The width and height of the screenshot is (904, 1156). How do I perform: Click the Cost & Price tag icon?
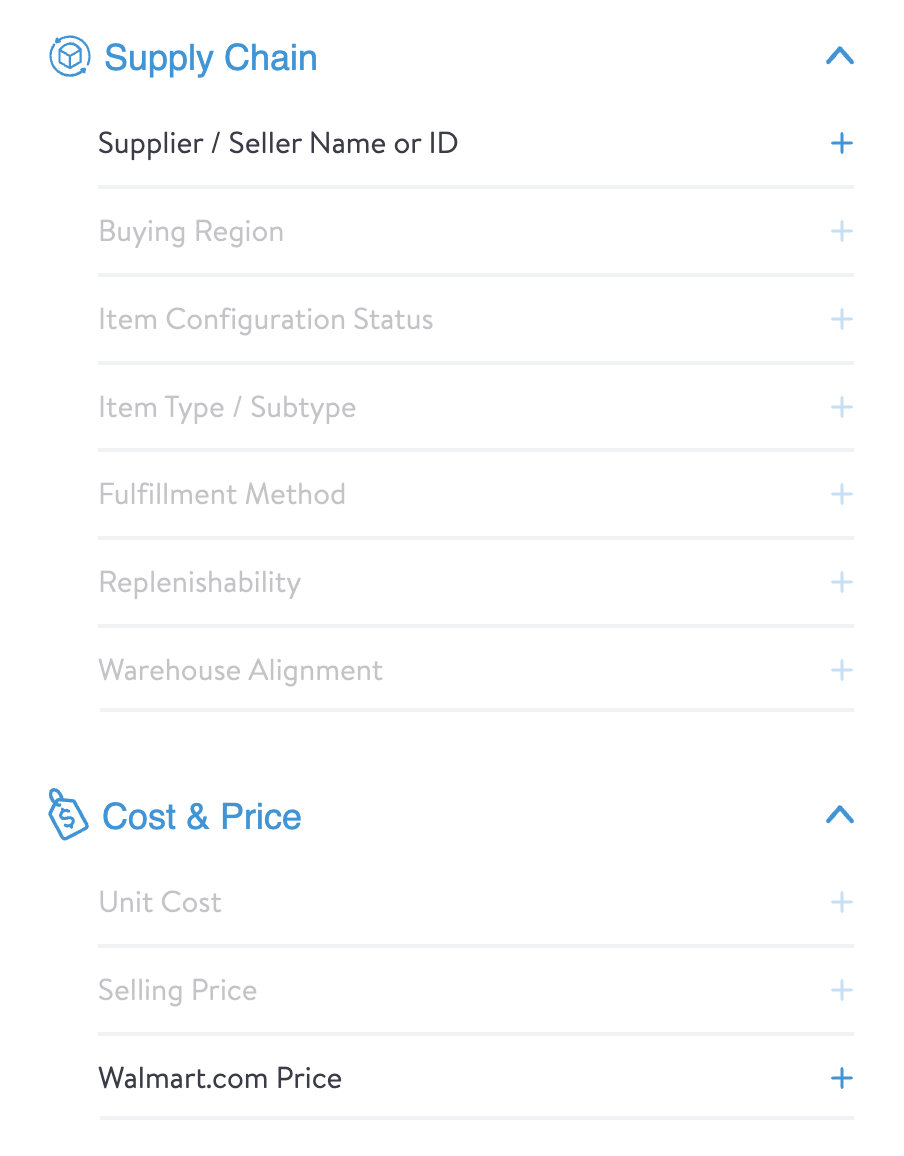67,815
